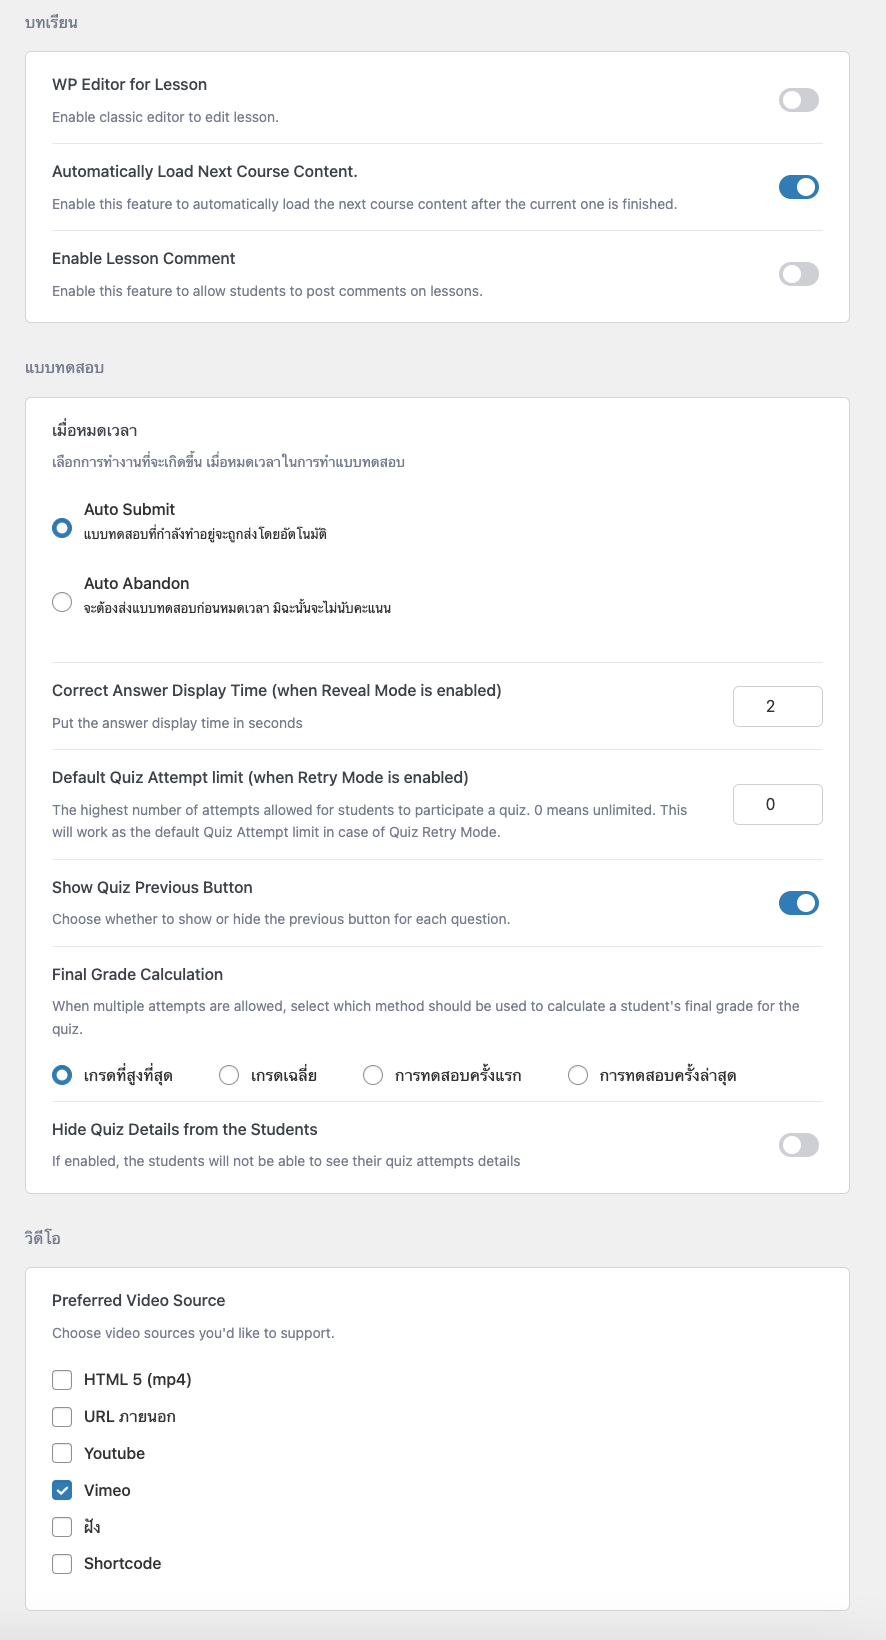This screenshot has height=1640, width=886.
Task: Turn off Automatically Load Next Course Content
Action: [x=799, y=187]
